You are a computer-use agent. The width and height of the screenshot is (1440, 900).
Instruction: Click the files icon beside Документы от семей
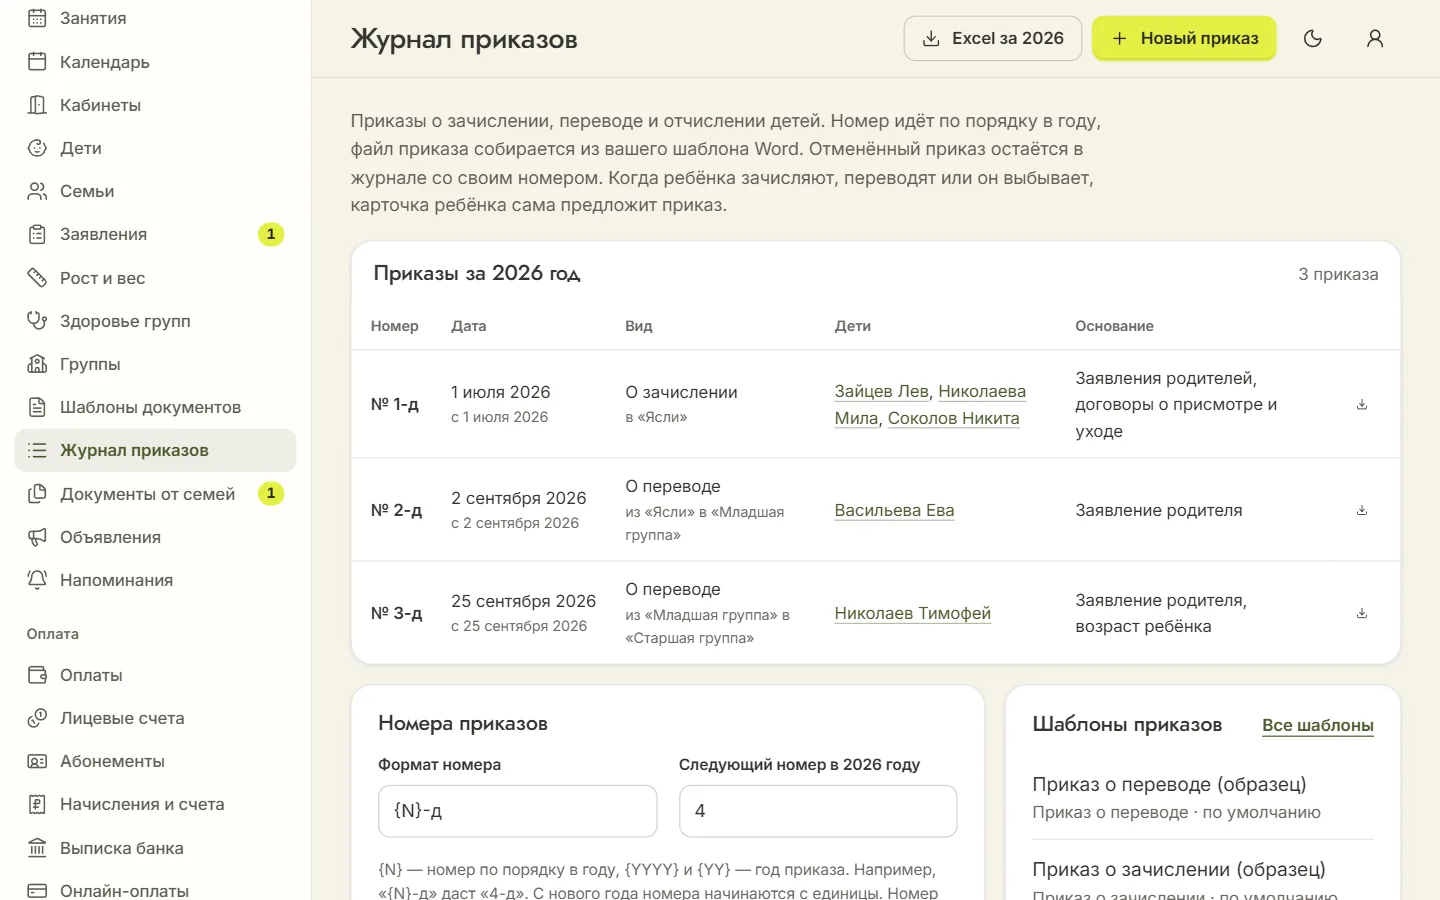(x=37, y=494)
